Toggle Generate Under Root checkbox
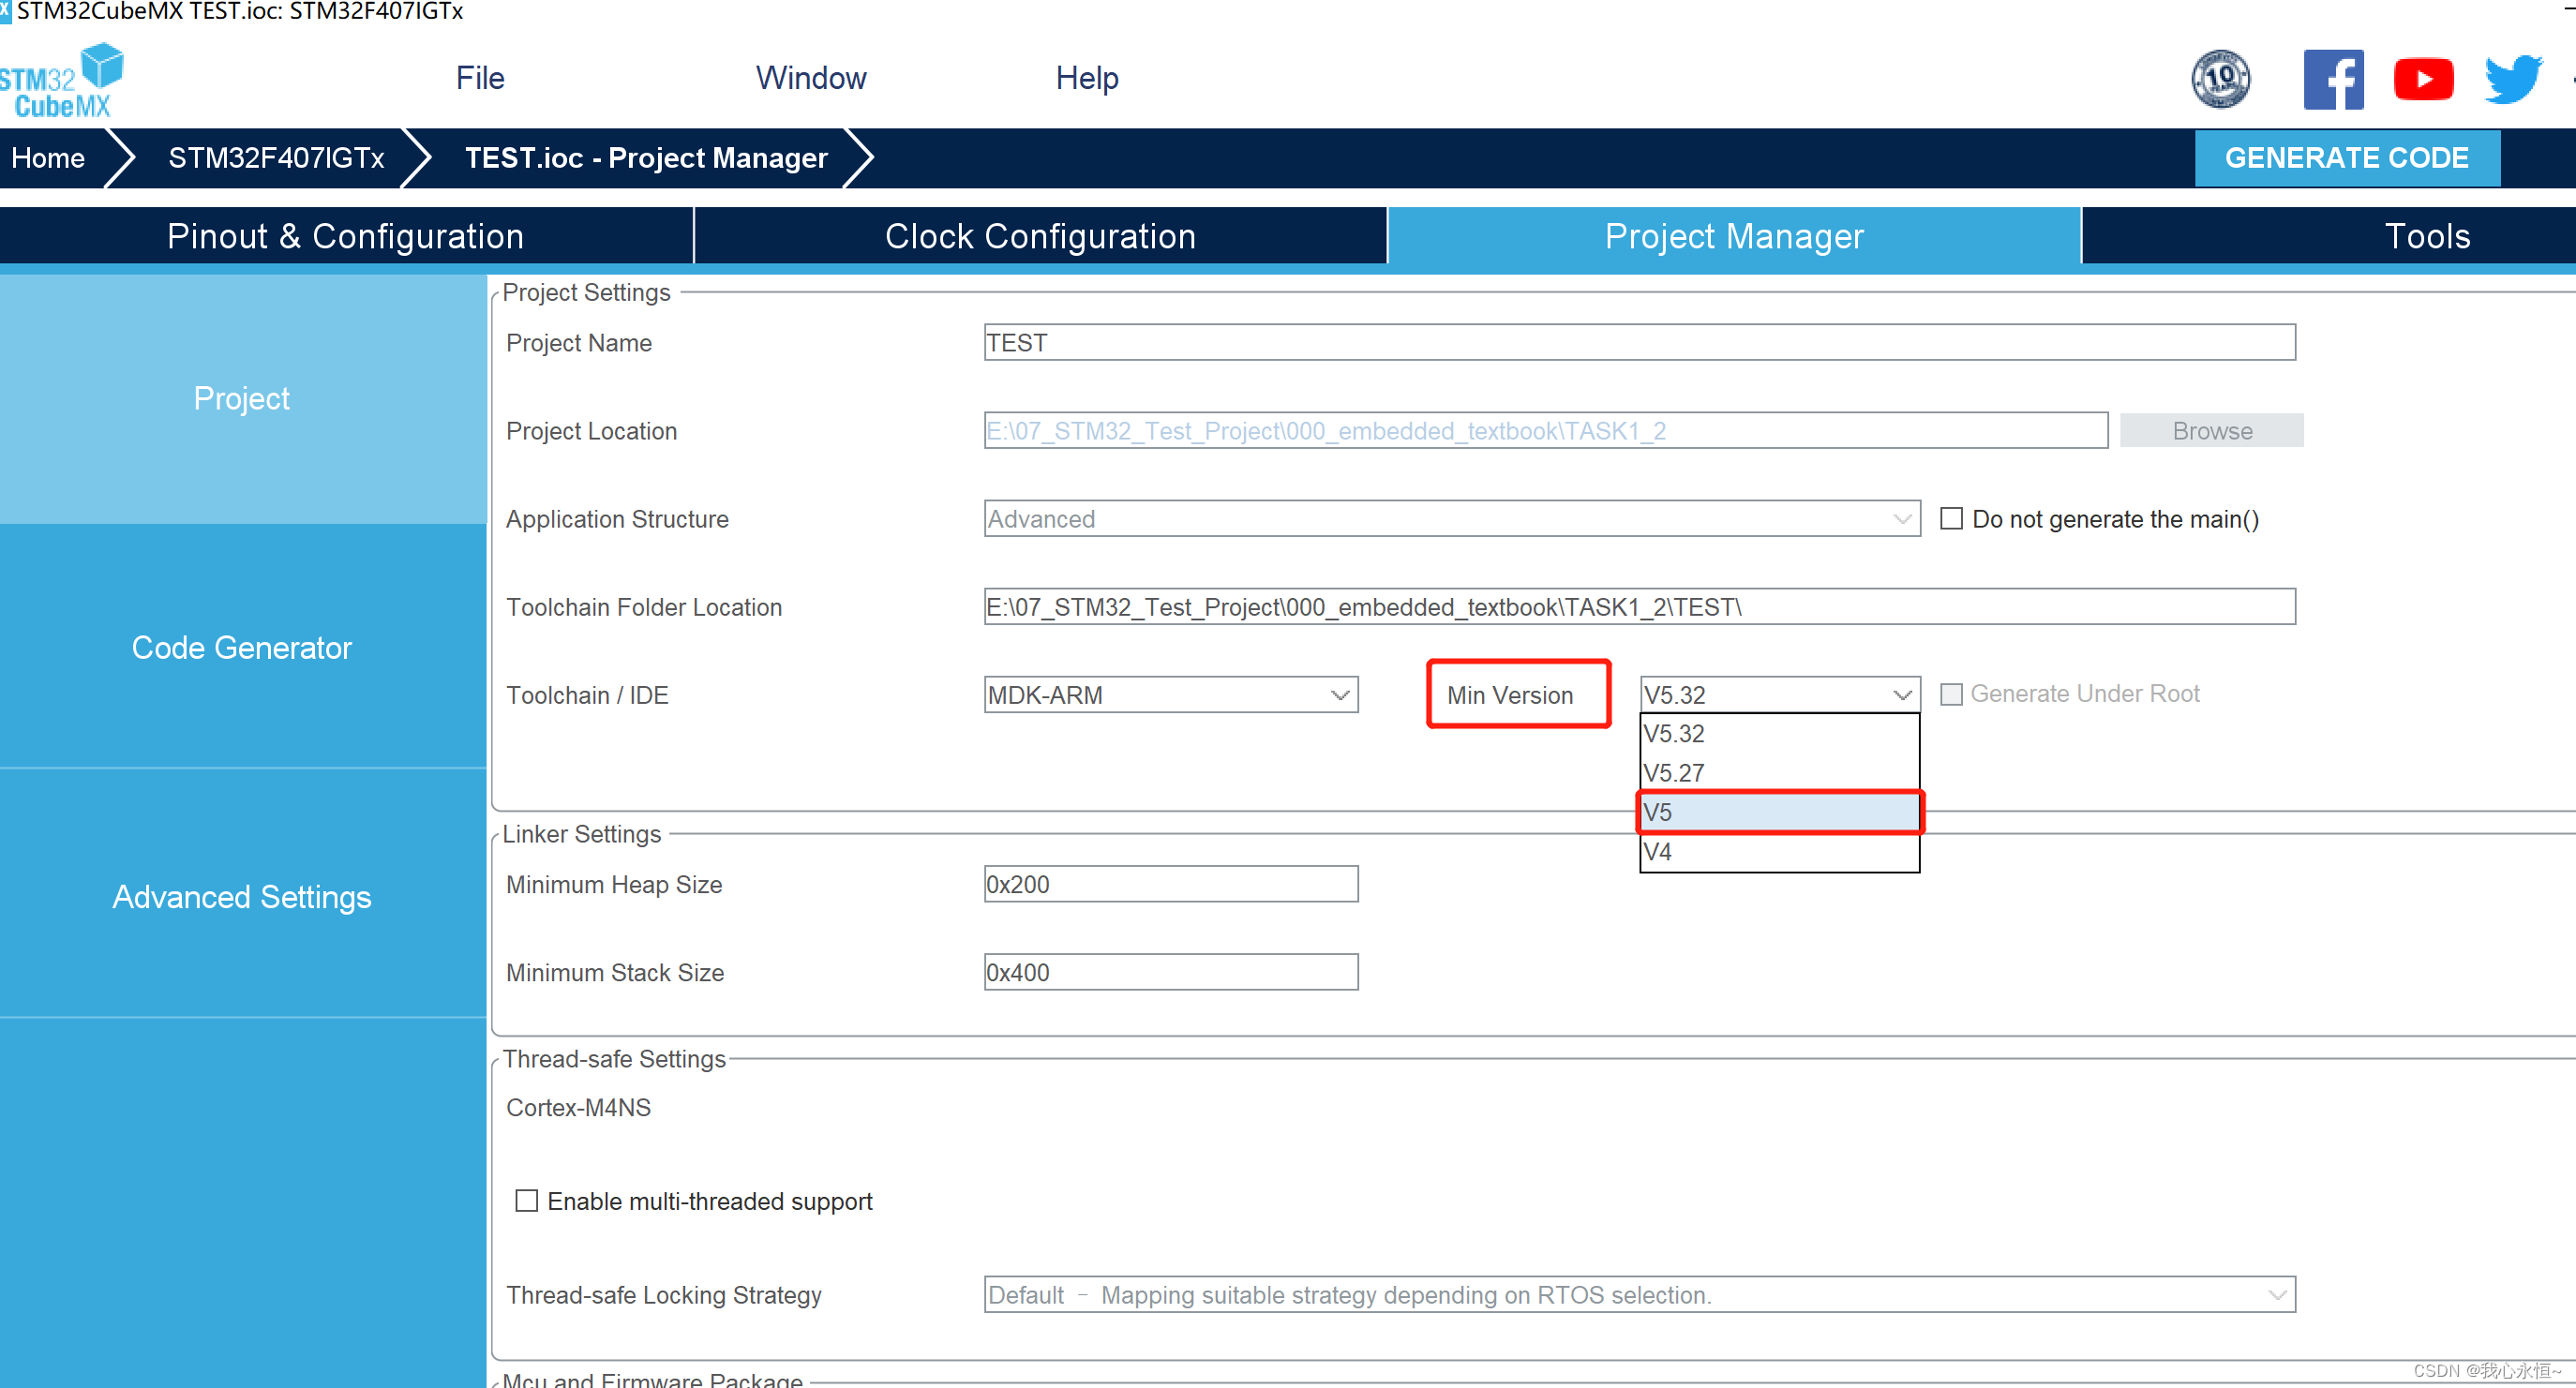Screen dimensions: 2576x1388 (x=1949, y=694)
